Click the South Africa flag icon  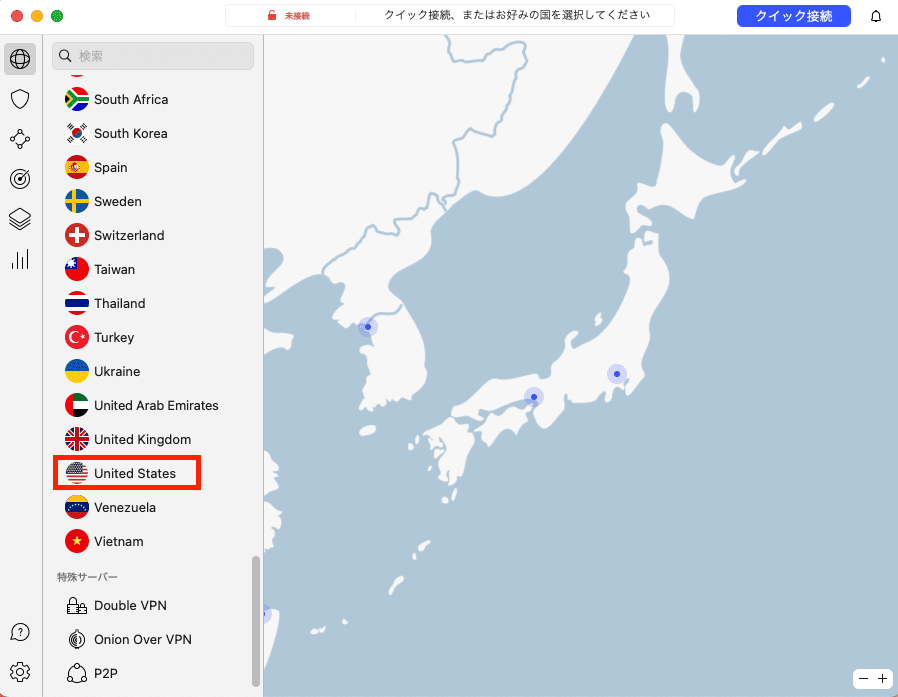click(77, 99)
